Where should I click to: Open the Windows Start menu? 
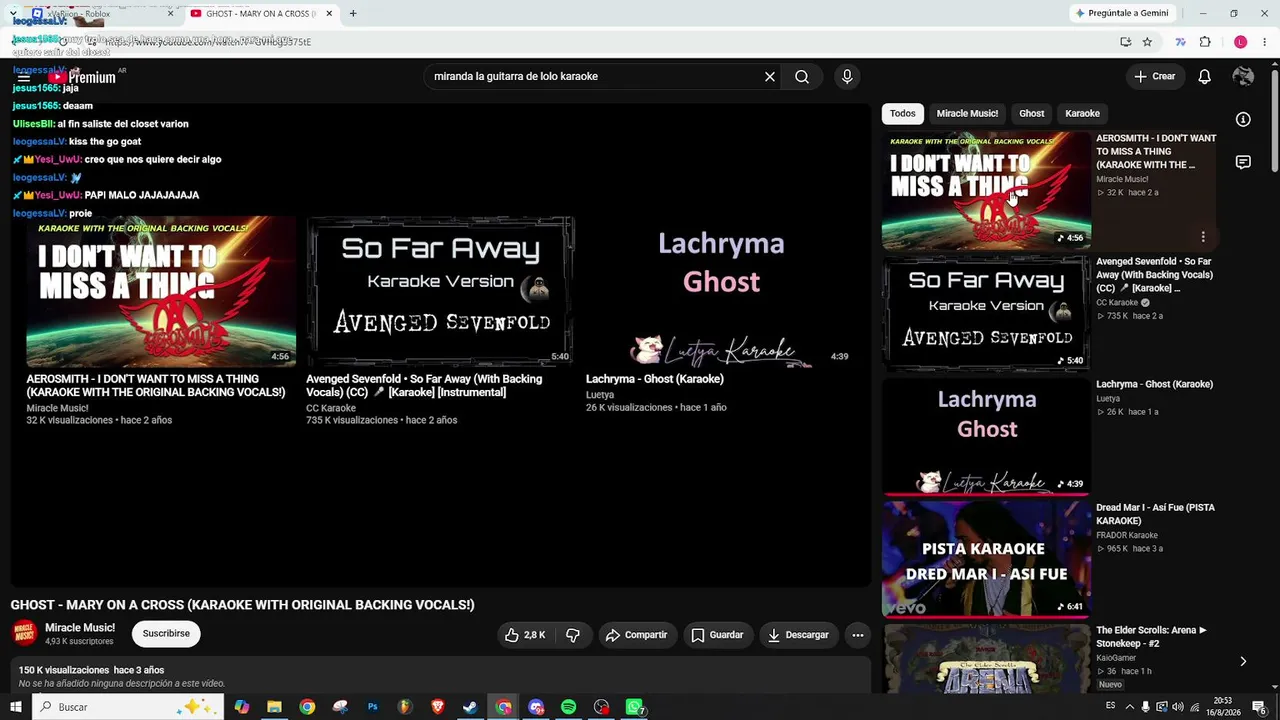coord(15,707)
